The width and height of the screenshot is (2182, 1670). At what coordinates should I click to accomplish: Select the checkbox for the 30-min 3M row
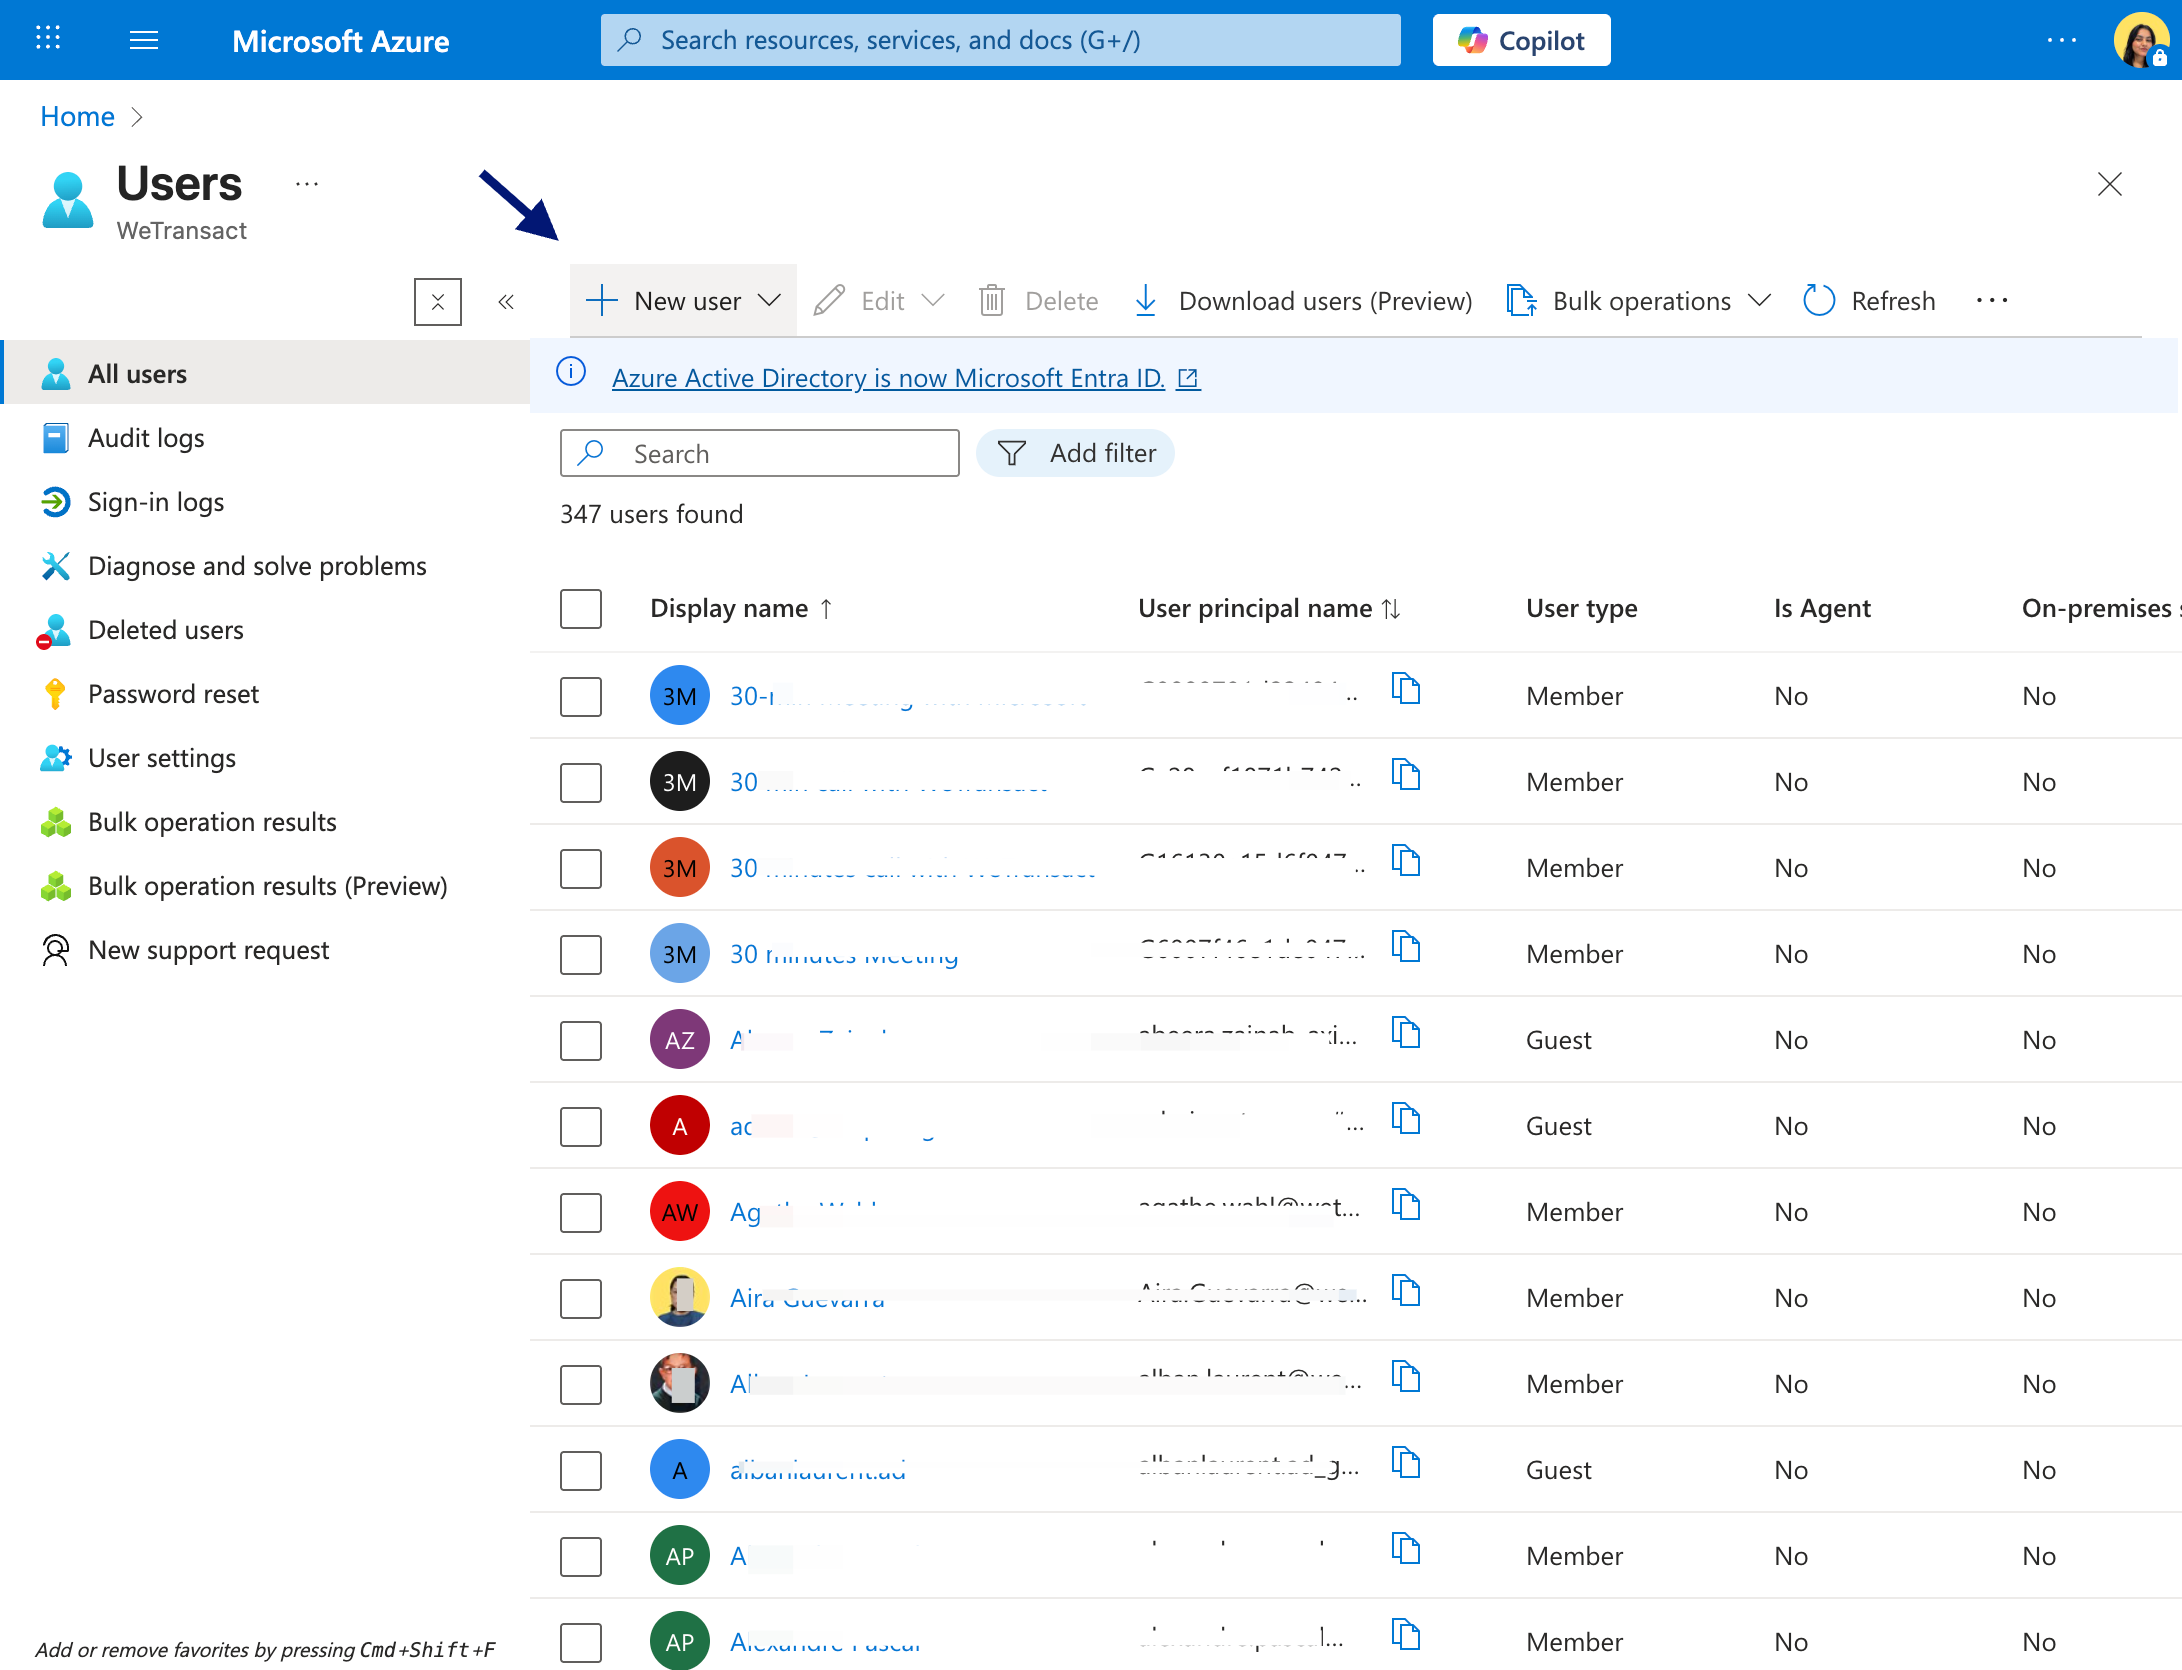[581, 696]
